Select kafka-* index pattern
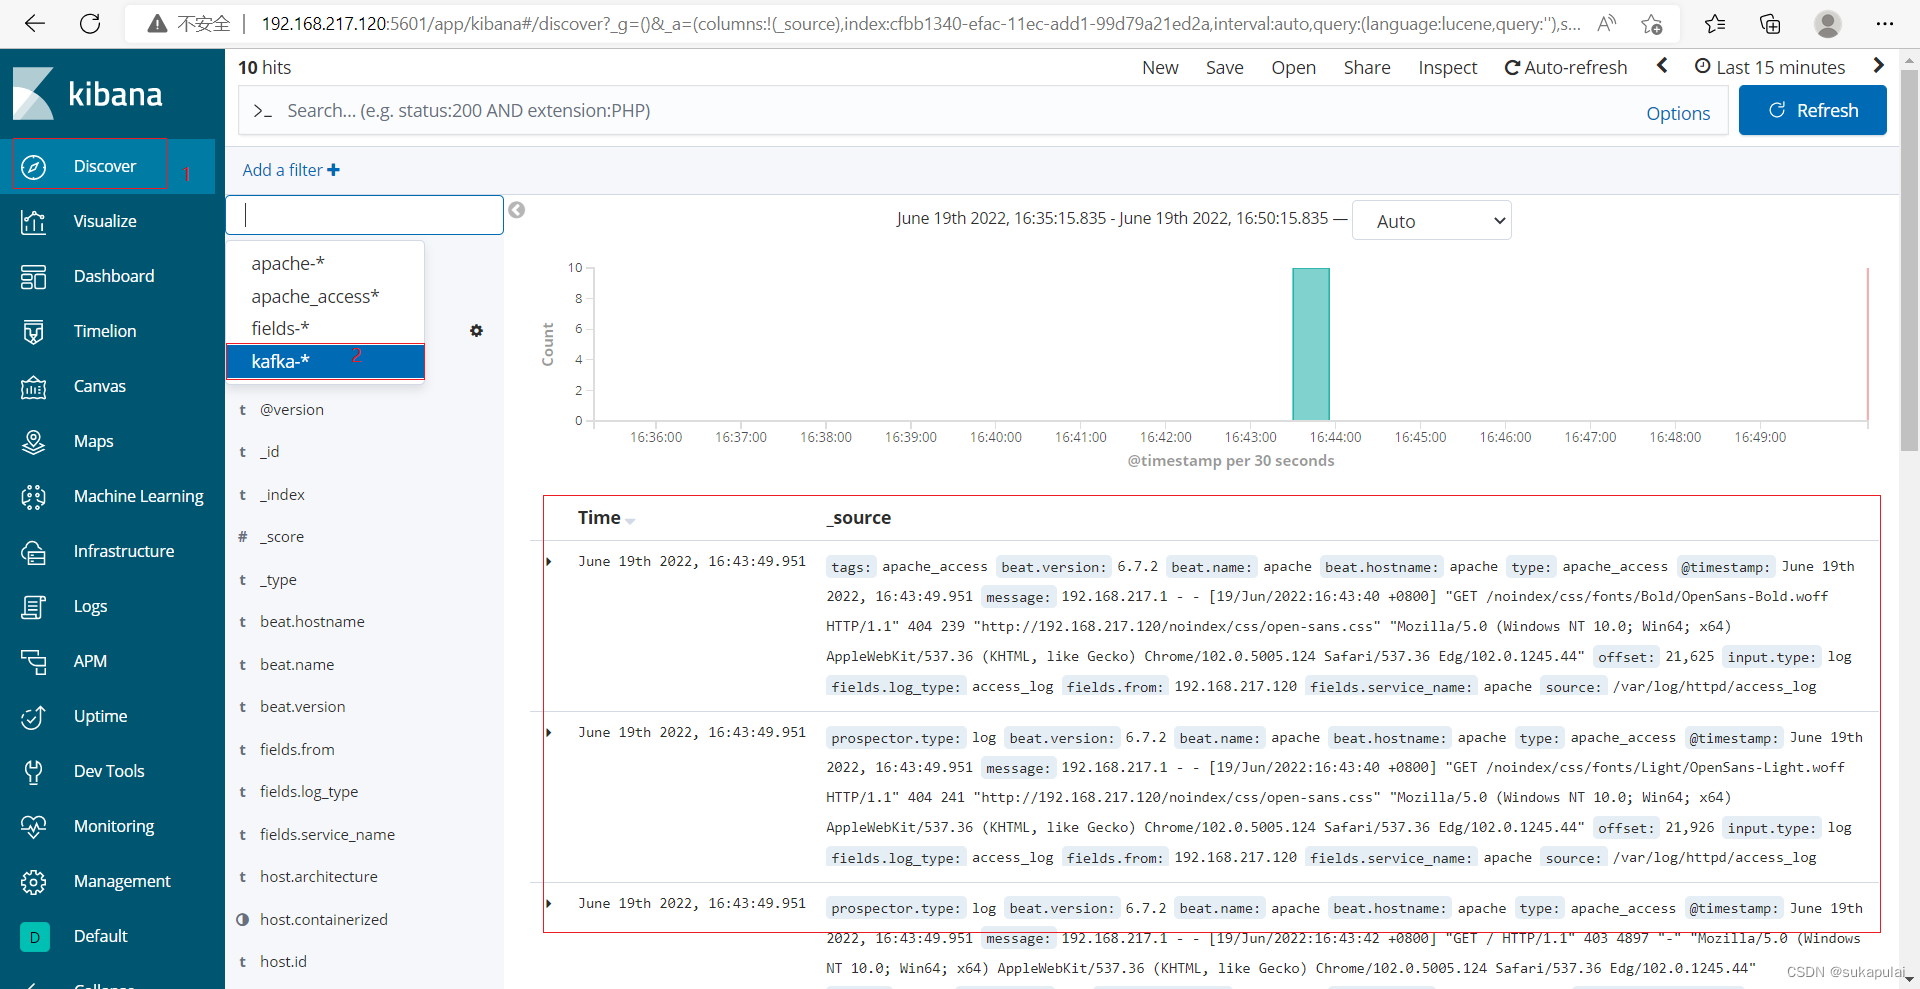Screen dimensions: 1920x989 [325, 361]
